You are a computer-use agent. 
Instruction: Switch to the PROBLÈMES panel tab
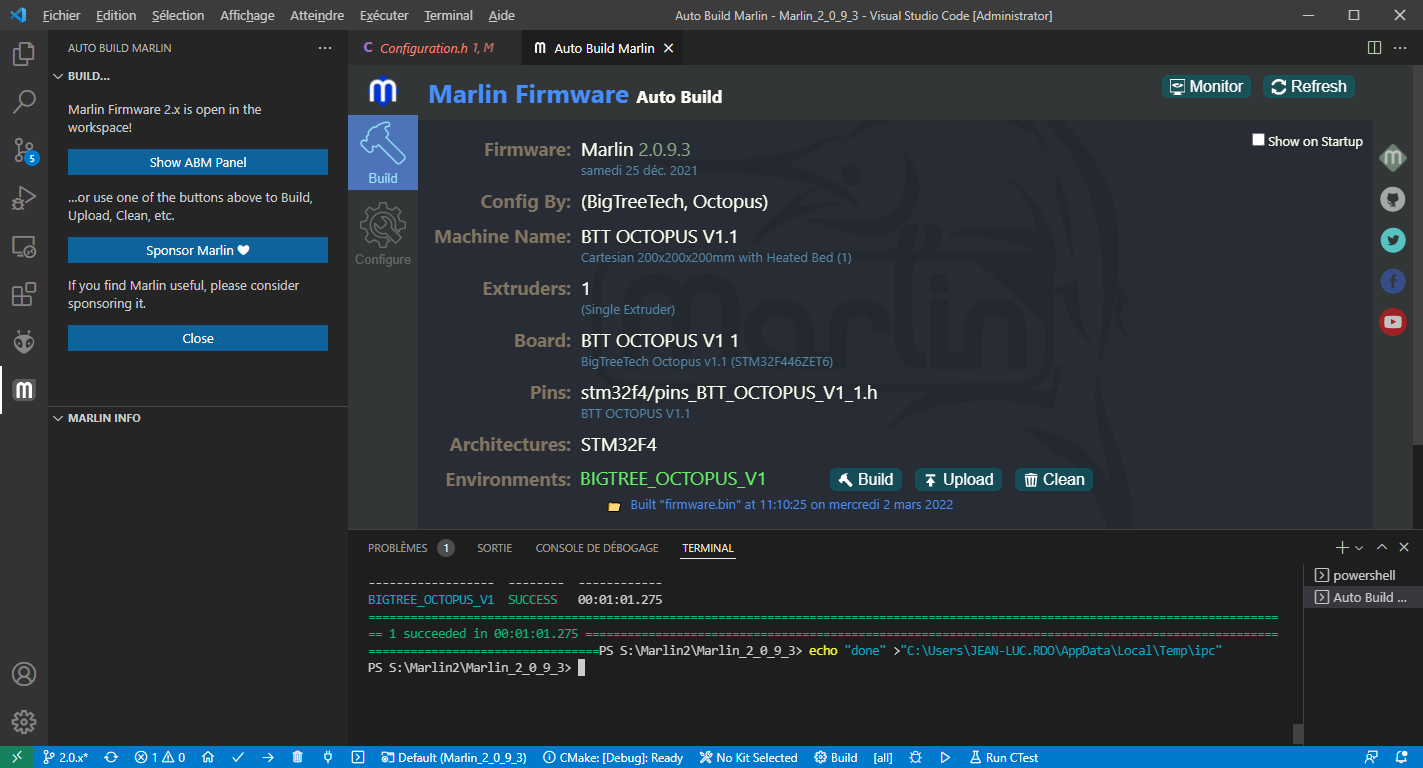point(411,548)
